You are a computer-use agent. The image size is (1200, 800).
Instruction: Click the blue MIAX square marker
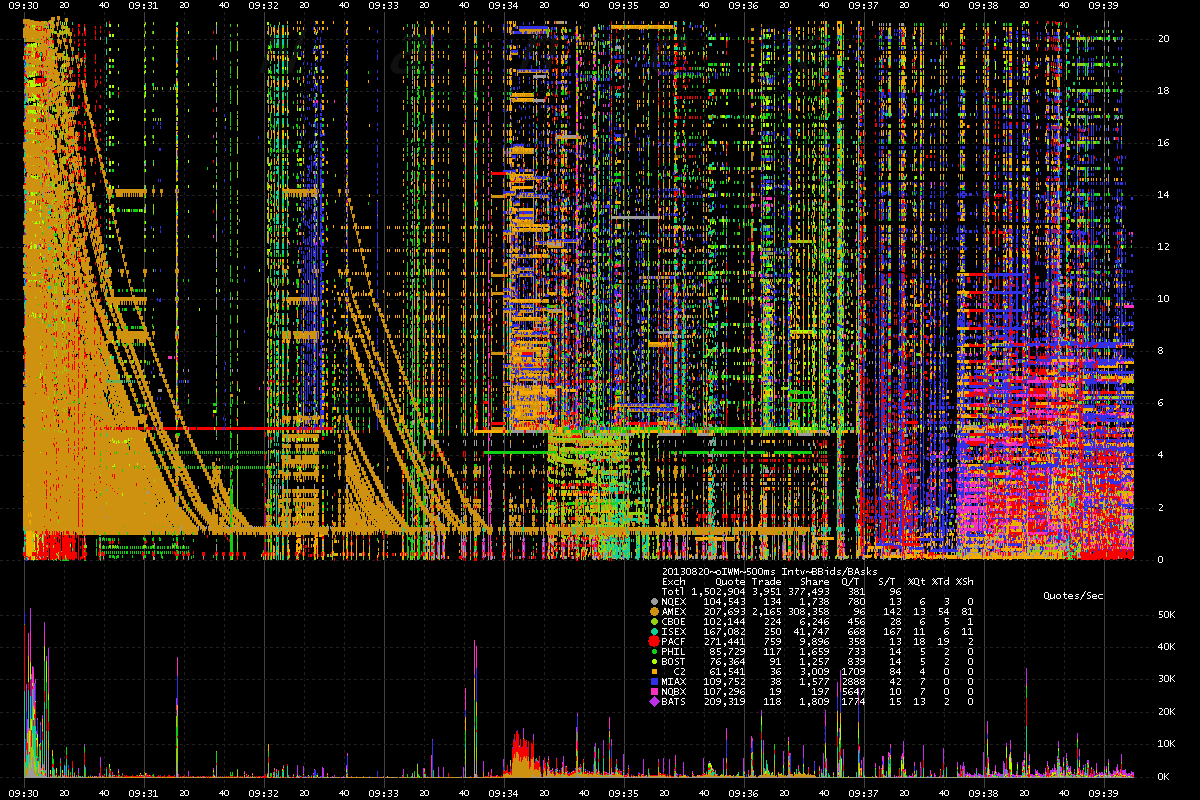[654, 681]
